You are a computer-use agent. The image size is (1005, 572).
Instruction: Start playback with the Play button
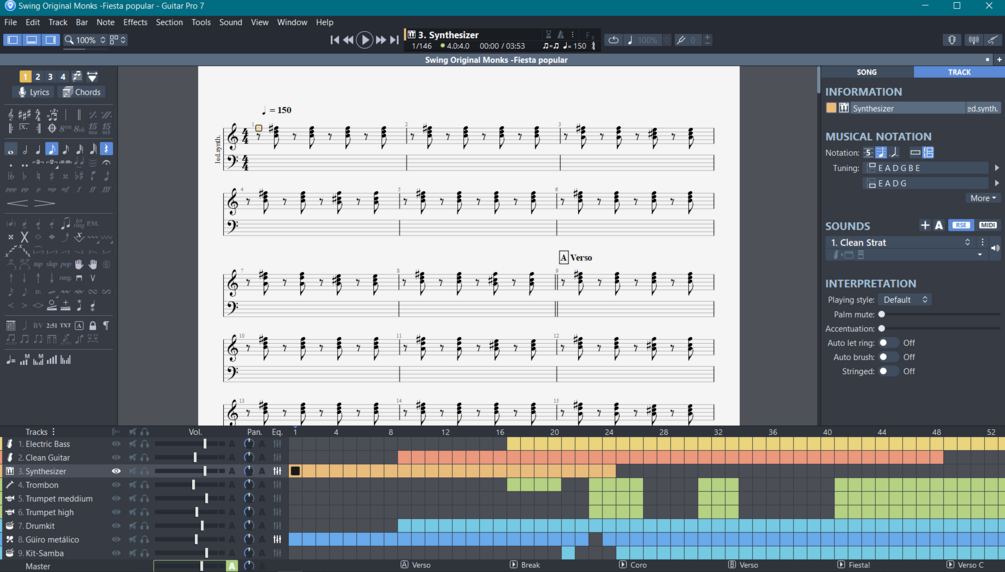[364, 40]
